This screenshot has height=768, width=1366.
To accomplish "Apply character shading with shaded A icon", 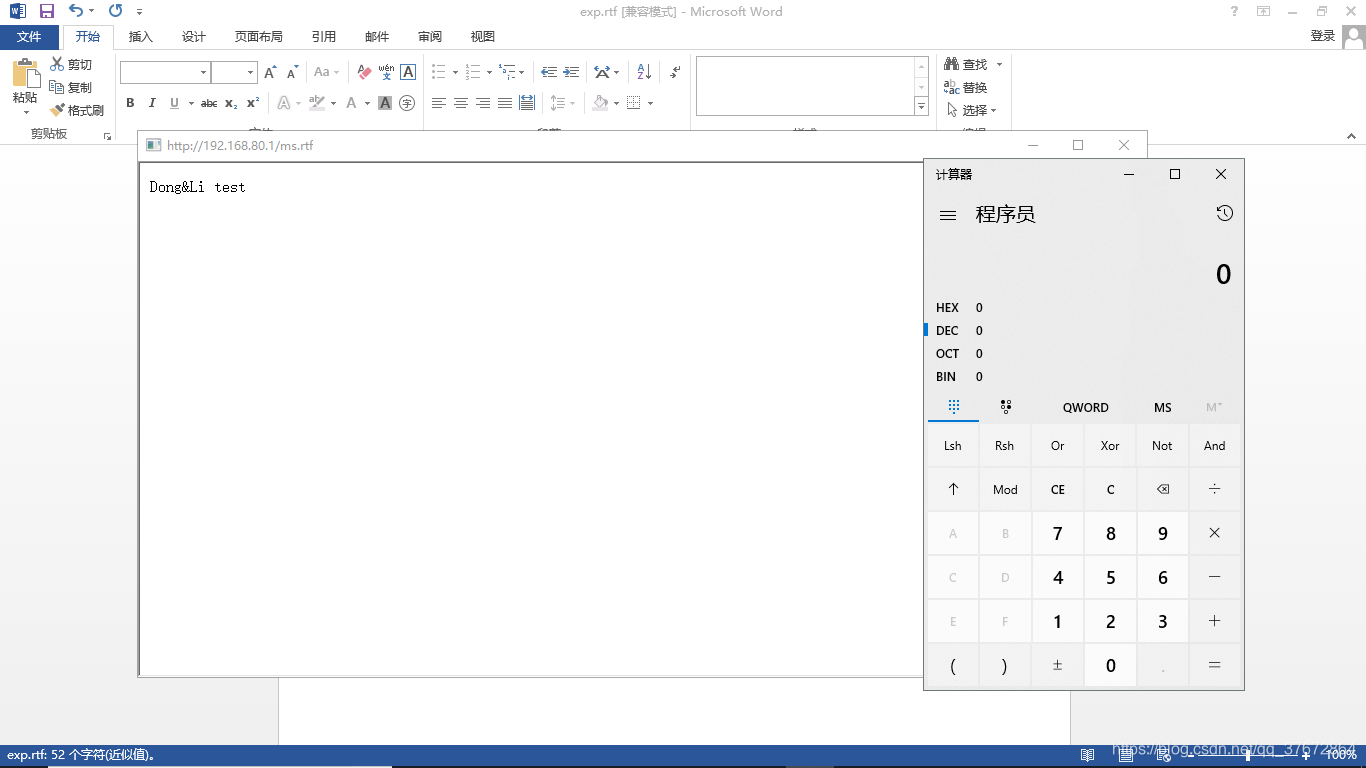I will (x=385, y=103).
